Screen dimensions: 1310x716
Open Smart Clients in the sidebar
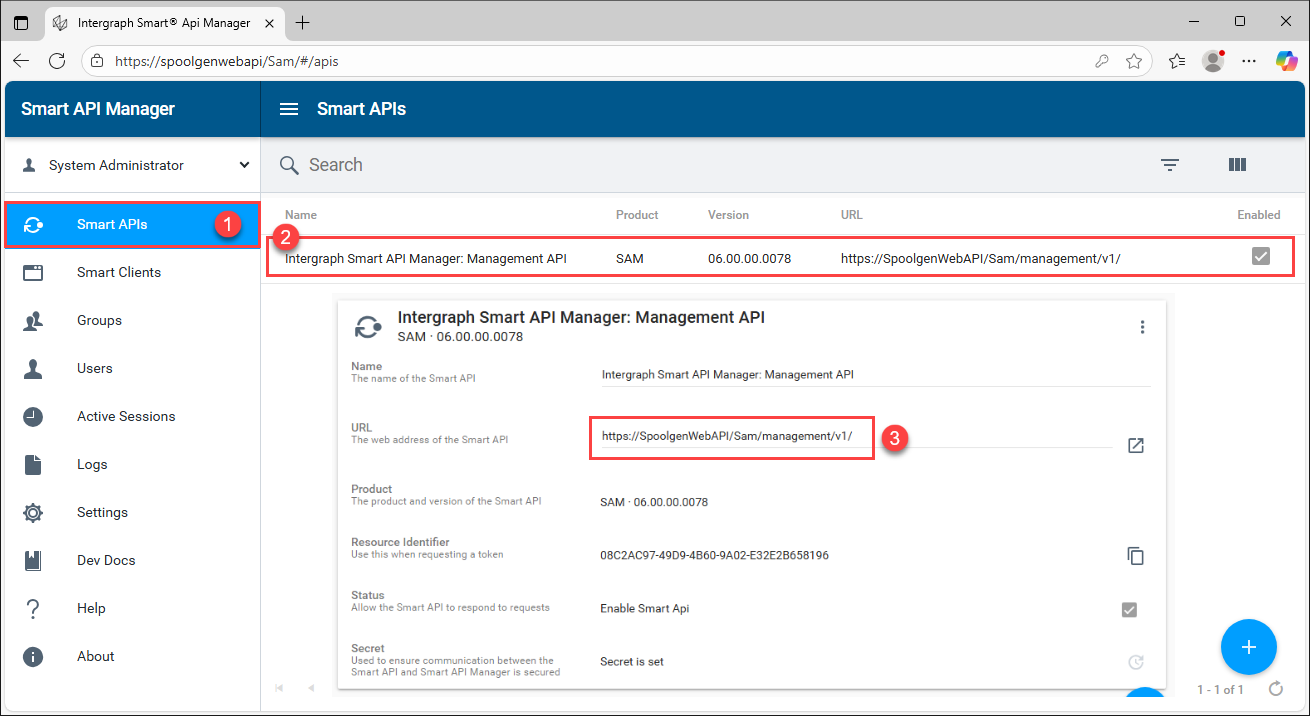click(x=118, y=272)
